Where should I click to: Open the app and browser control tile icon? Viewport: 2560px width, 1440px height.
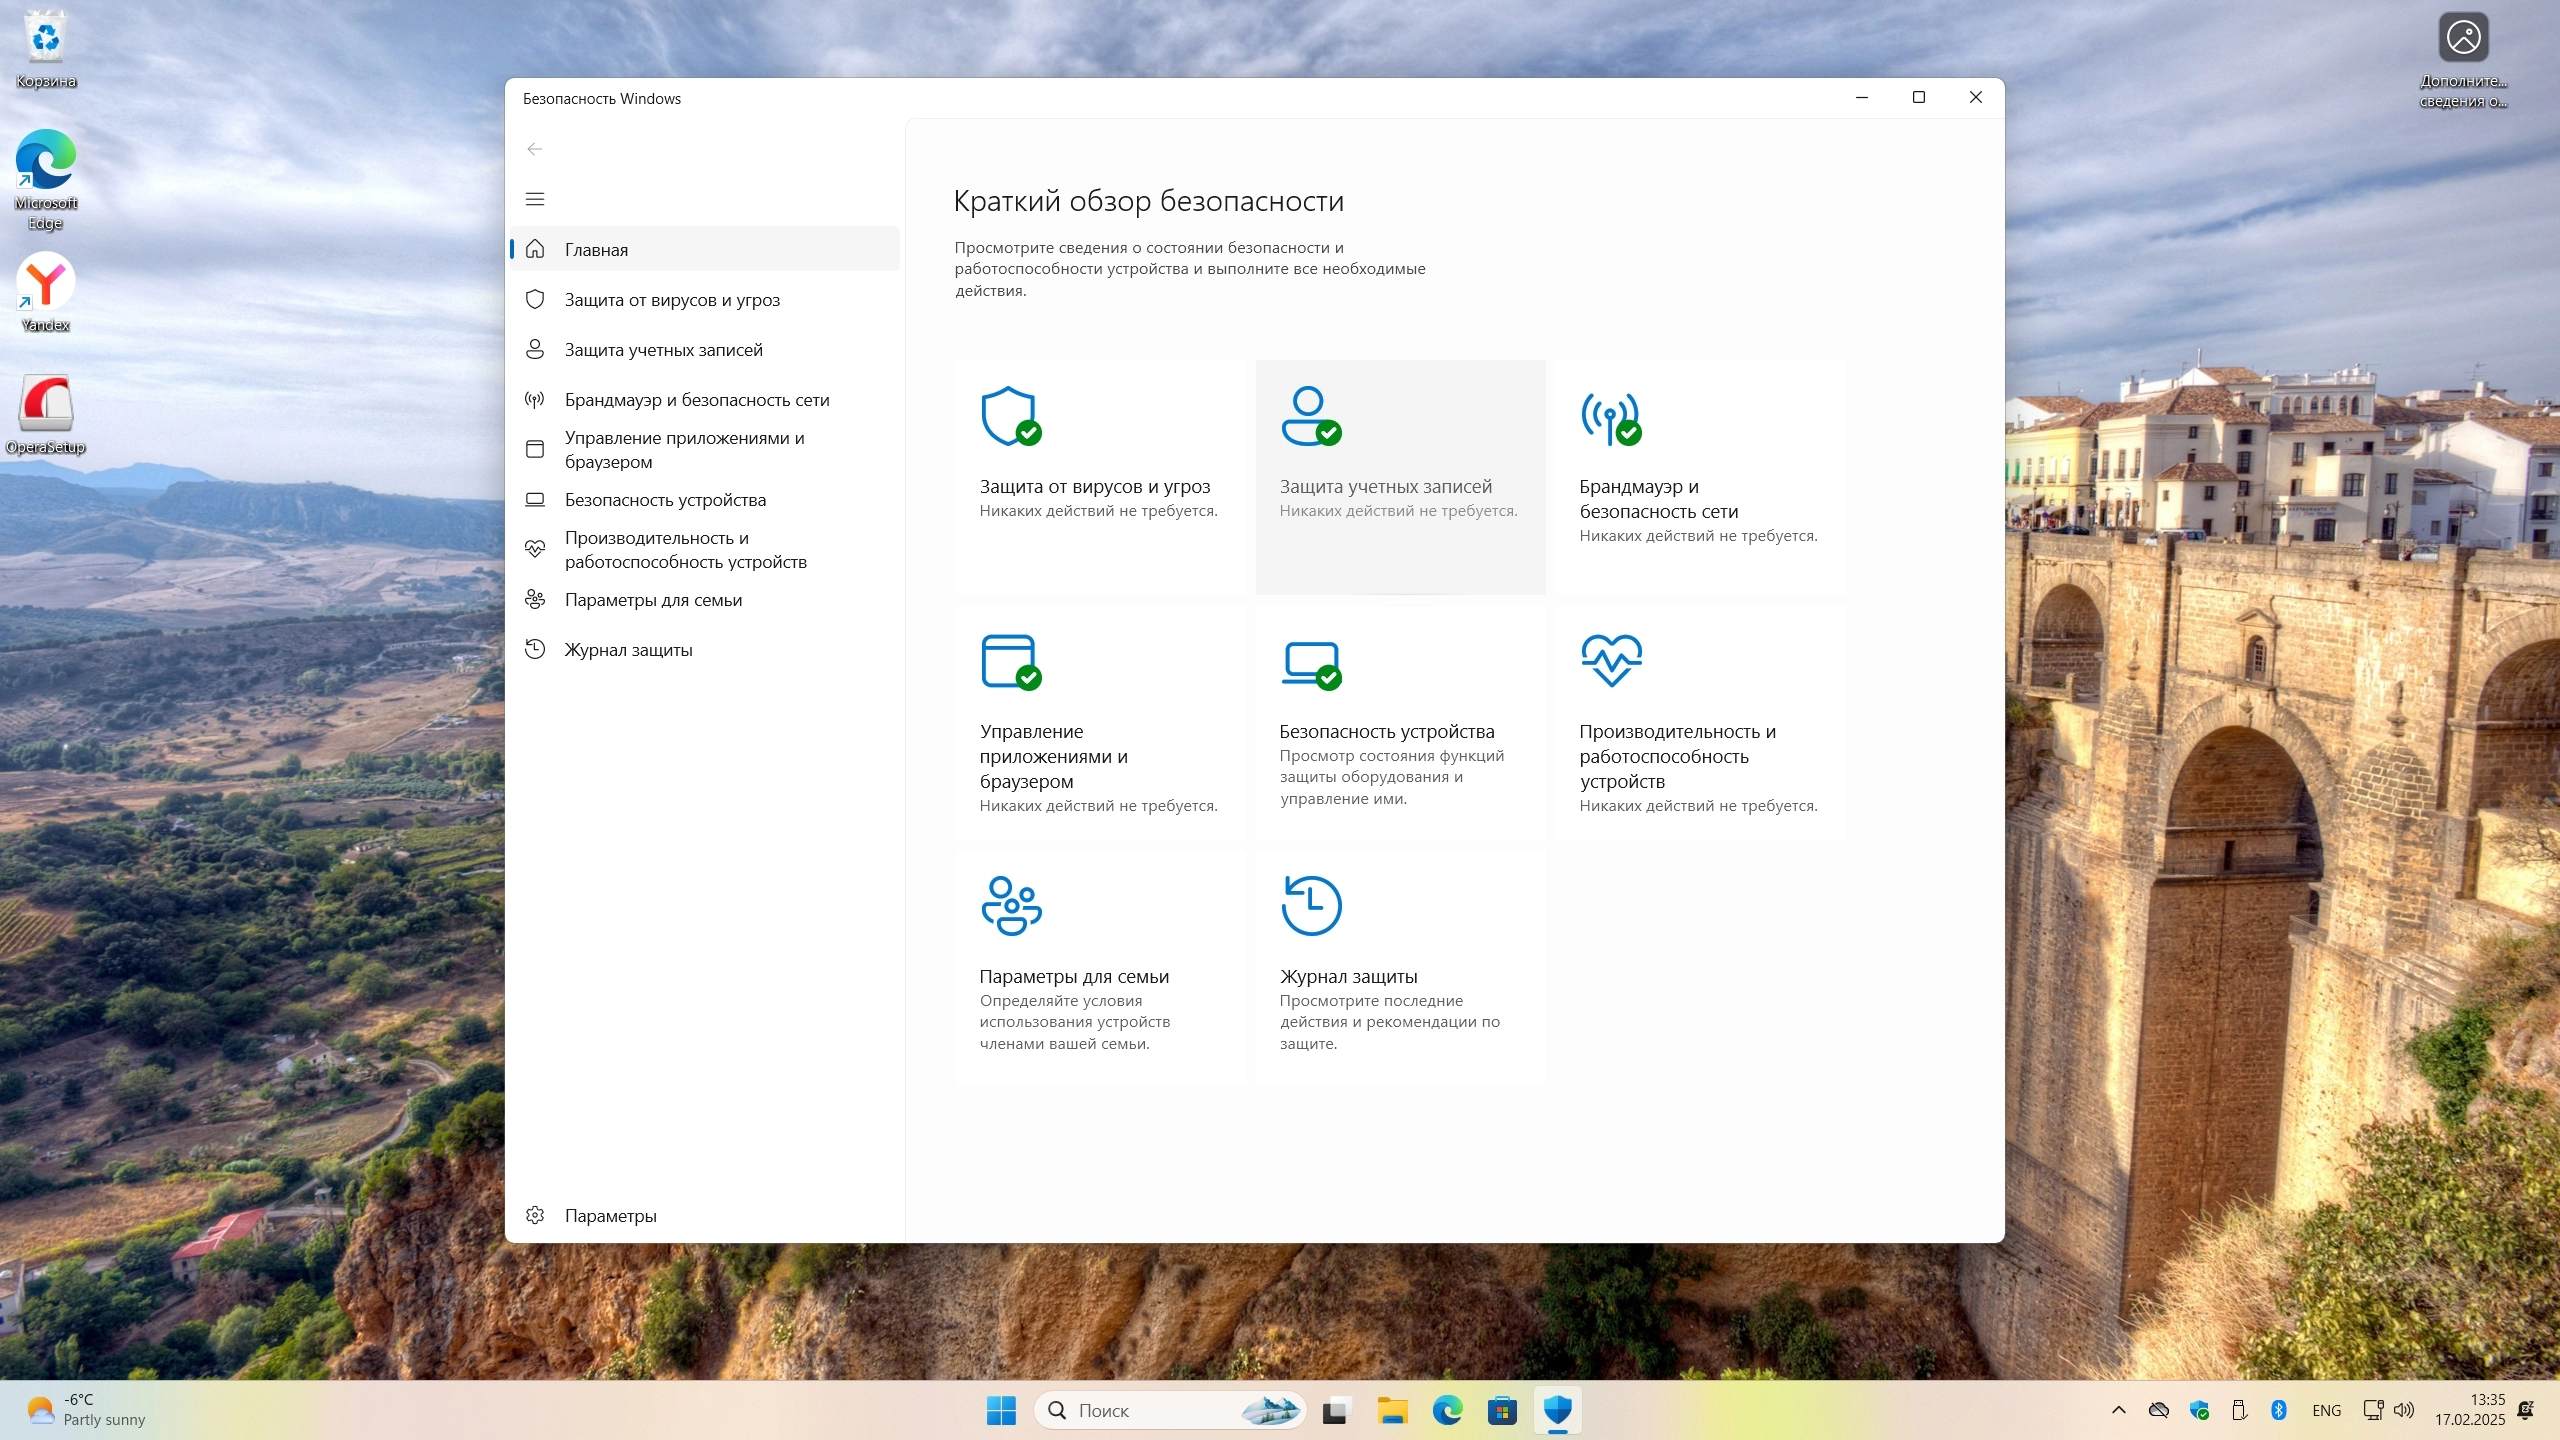(1010, 661)
